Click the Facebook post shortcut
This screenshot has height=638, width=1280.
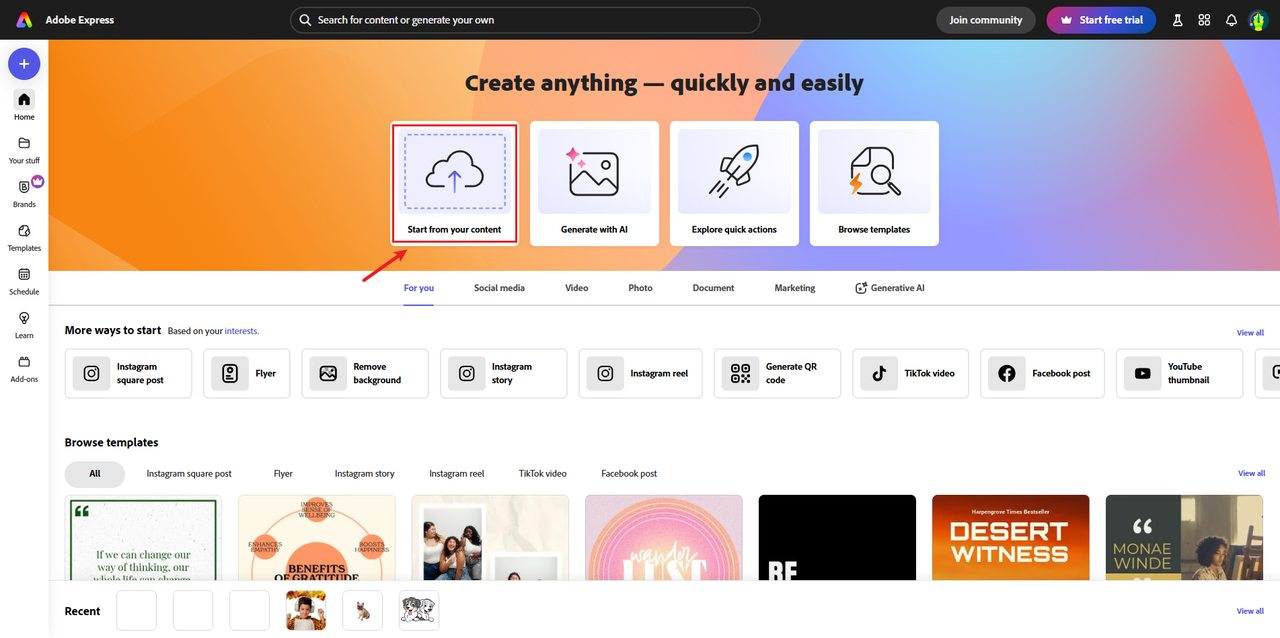(1042, 373)
